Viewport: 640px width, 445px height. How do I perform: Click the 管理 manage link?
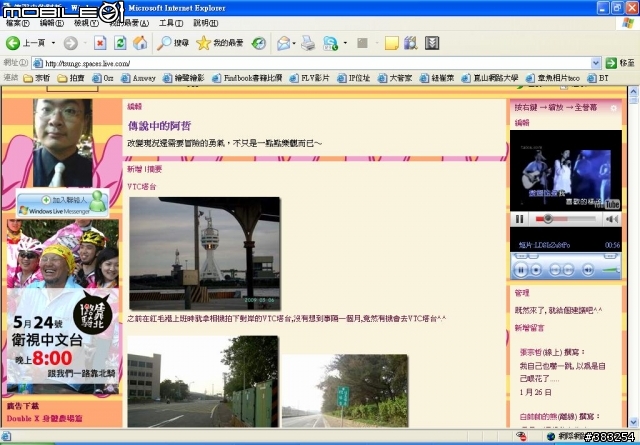(522, 293)
